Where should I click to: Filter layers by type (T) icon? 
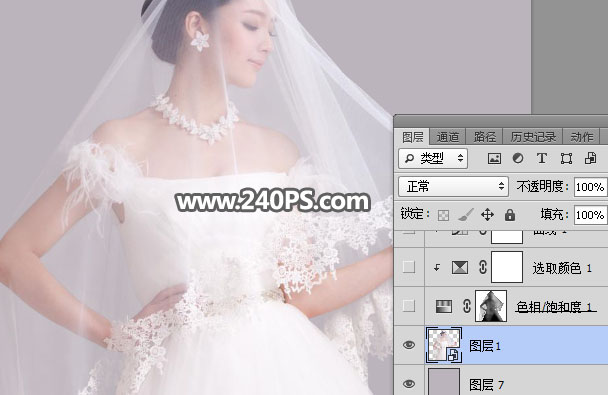[x=542, y=159]
